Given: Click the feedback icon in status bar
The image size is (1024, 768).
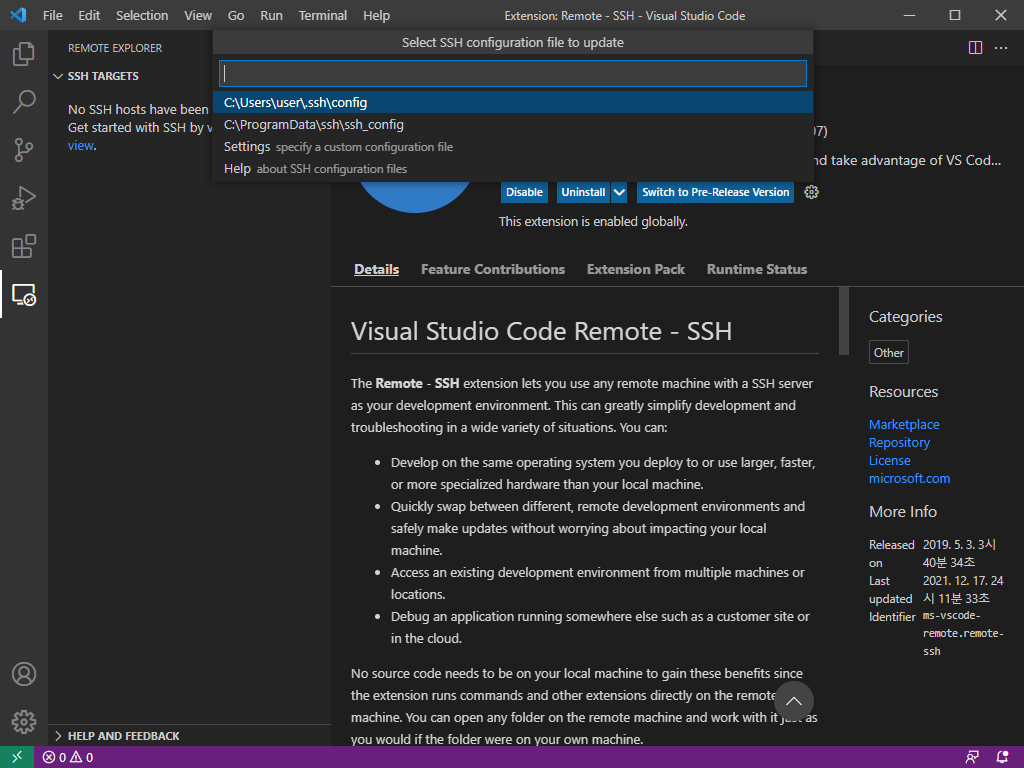Looking at the screenshot, I should [x=972, y=758].
